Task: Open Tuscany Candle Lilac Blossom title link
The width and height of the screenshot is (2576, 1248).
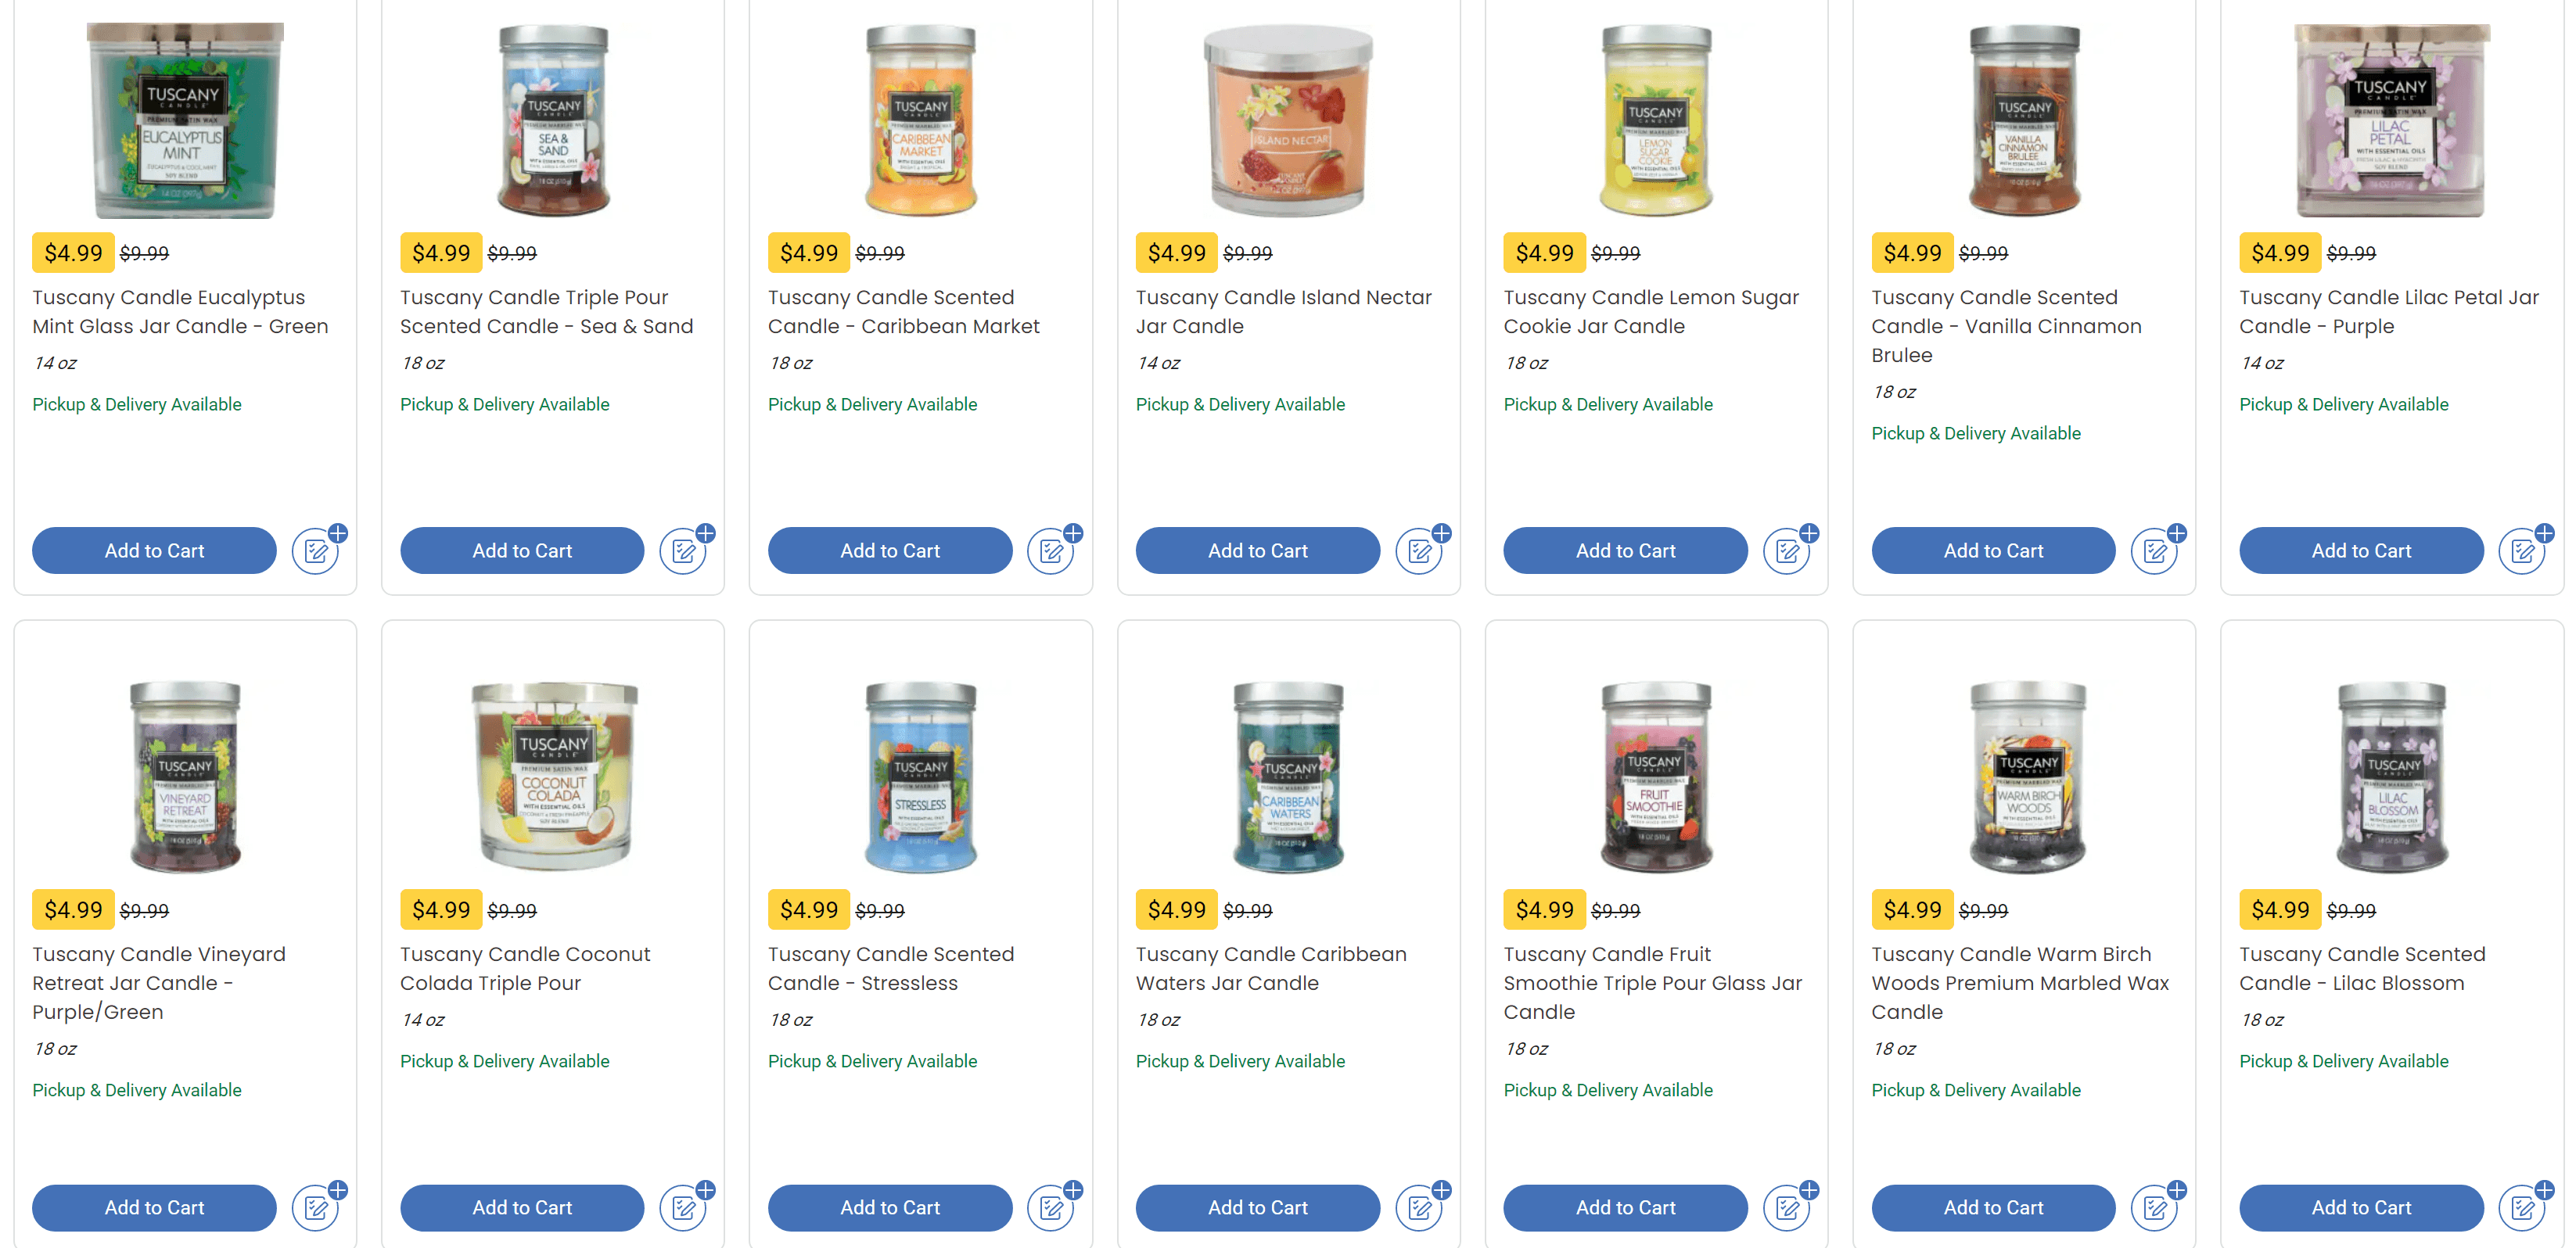Action: tap(2361, 969)
